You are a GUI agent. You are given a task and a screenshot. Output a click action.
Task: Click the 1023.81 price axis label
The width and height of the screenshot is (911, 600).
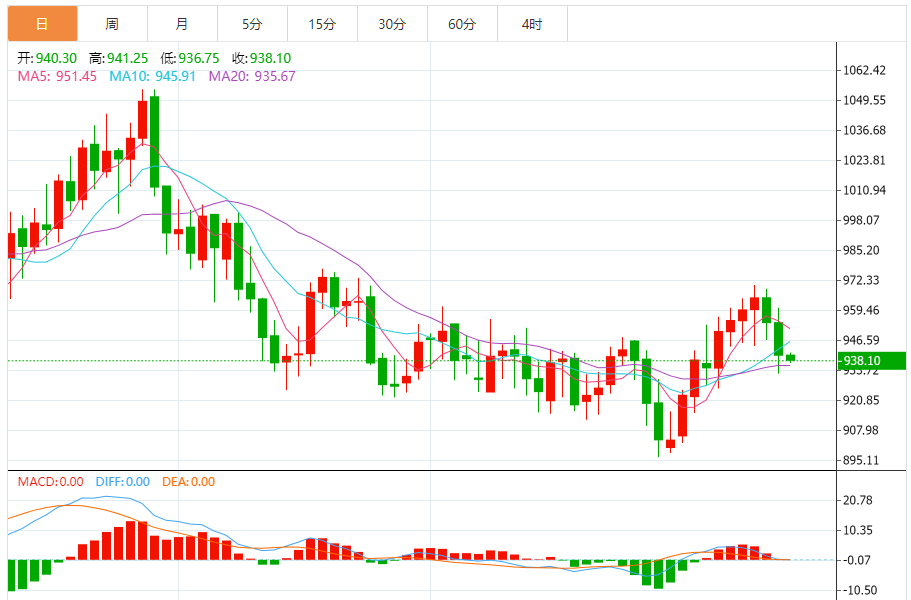(x=865, y=160)
